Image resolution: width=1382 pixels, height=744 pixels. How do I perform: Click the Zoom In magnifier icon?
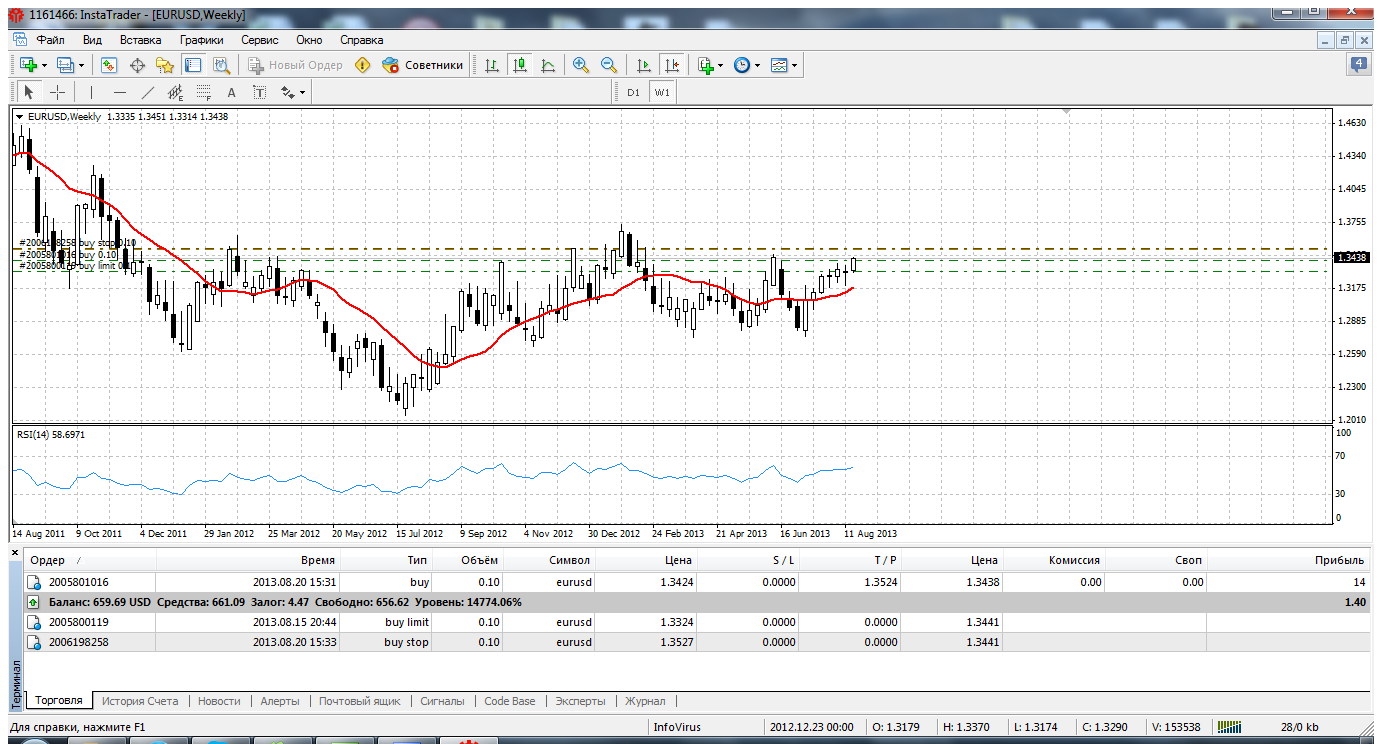(x=580, y=65)
